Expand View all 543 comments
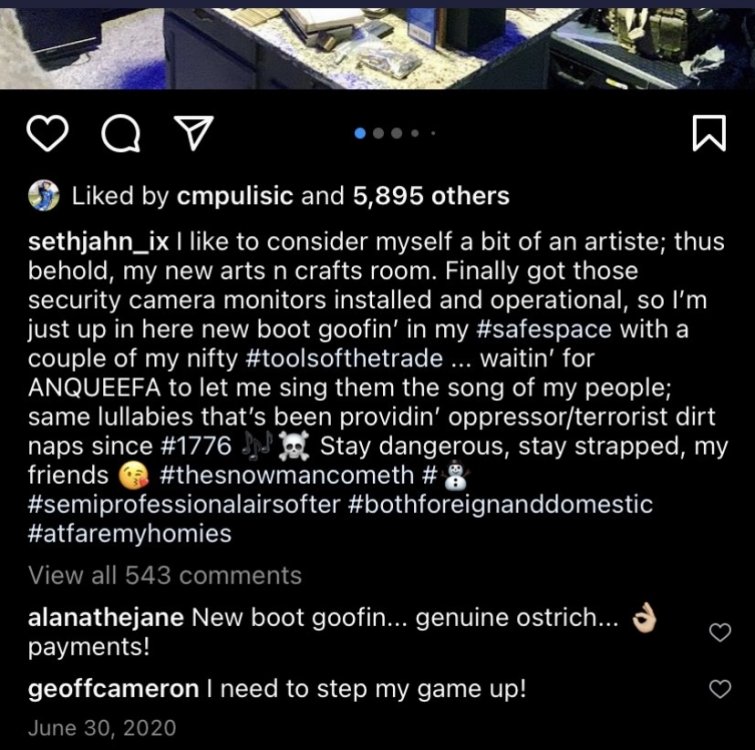 tap(165, 575)
